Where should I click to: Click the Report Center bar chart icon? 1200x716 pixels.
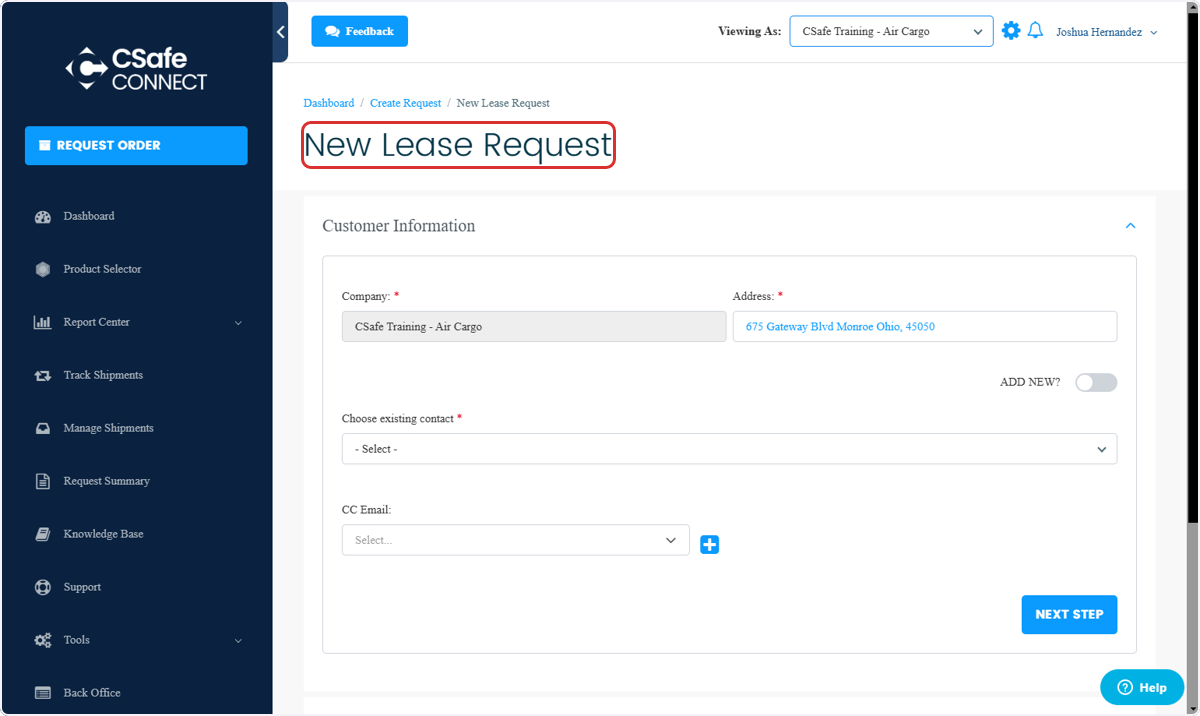43,322
